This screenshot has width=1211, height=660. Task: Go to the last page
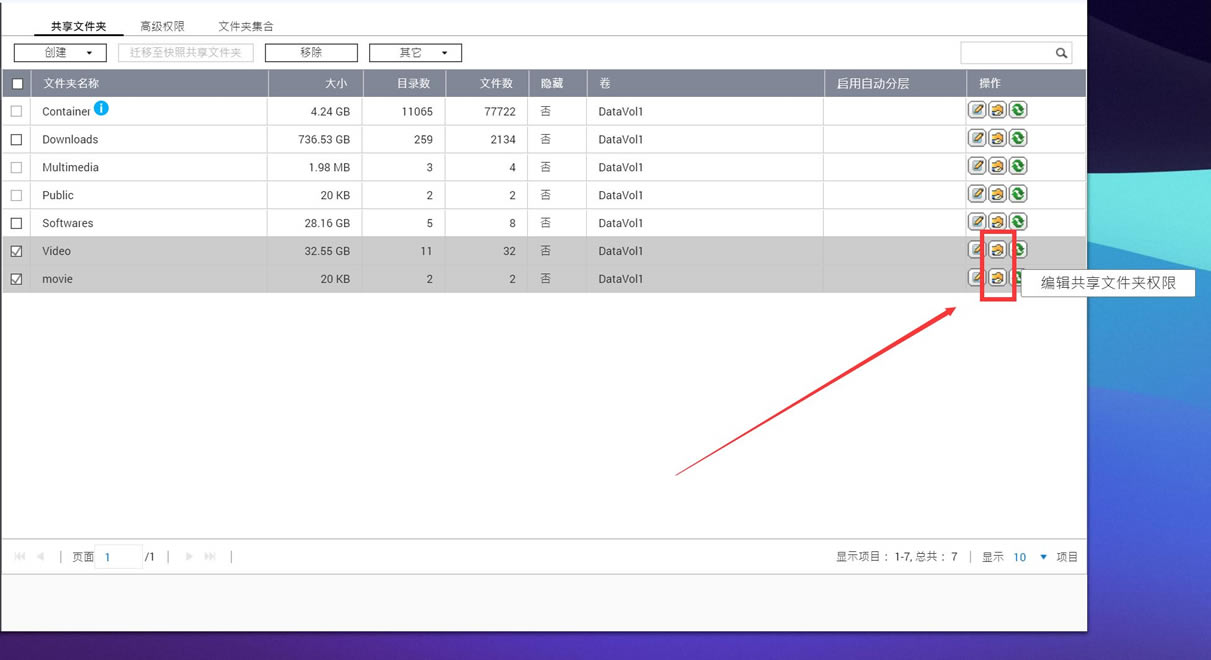click(210, 556)
